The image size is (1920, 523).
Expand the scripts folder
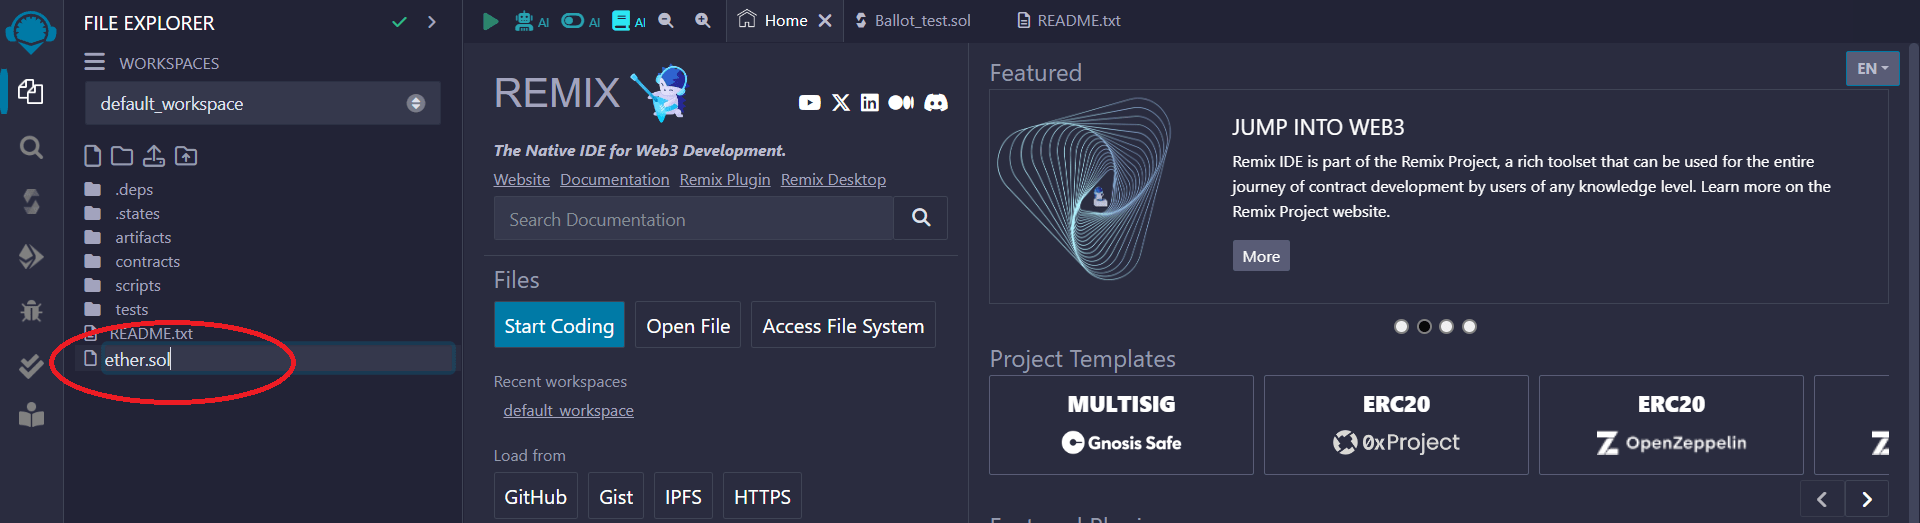[x=137, y=285]
